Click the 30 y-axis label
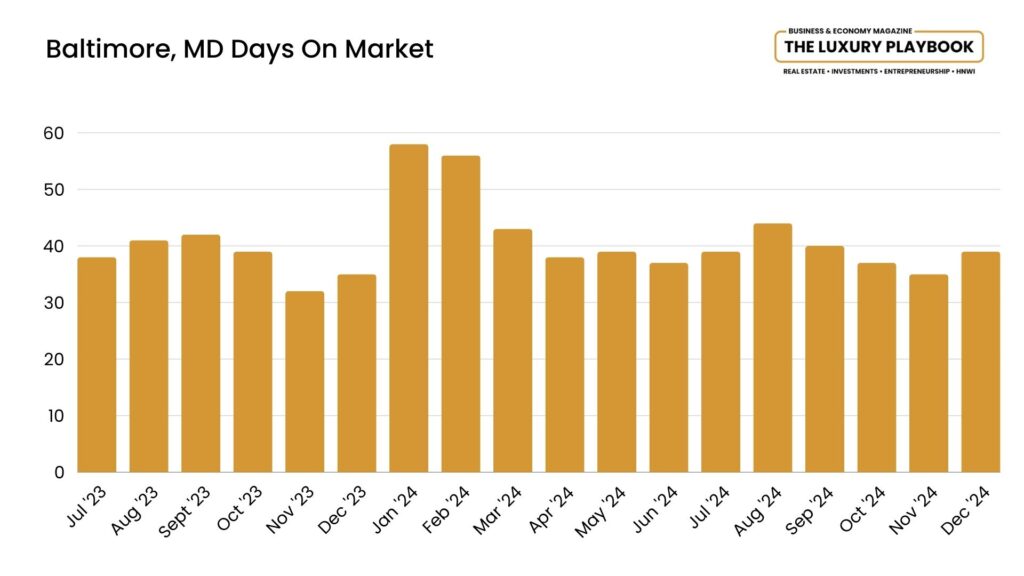This screenshot has height=576, width=1024. pyautogui.click(x=54, y=303)
